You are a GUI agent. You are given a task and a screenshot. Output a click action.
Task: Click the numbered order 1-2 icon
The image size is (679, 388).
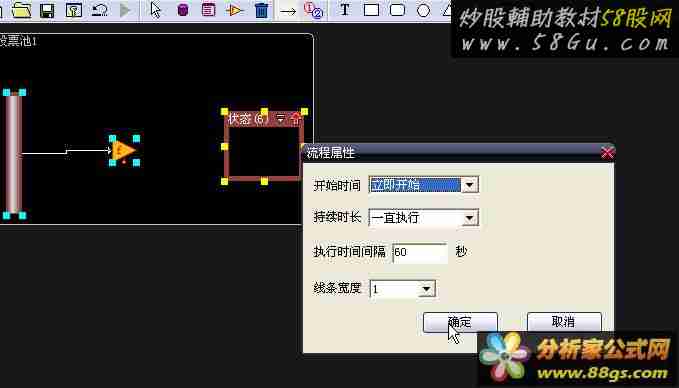tap(313, 10)
